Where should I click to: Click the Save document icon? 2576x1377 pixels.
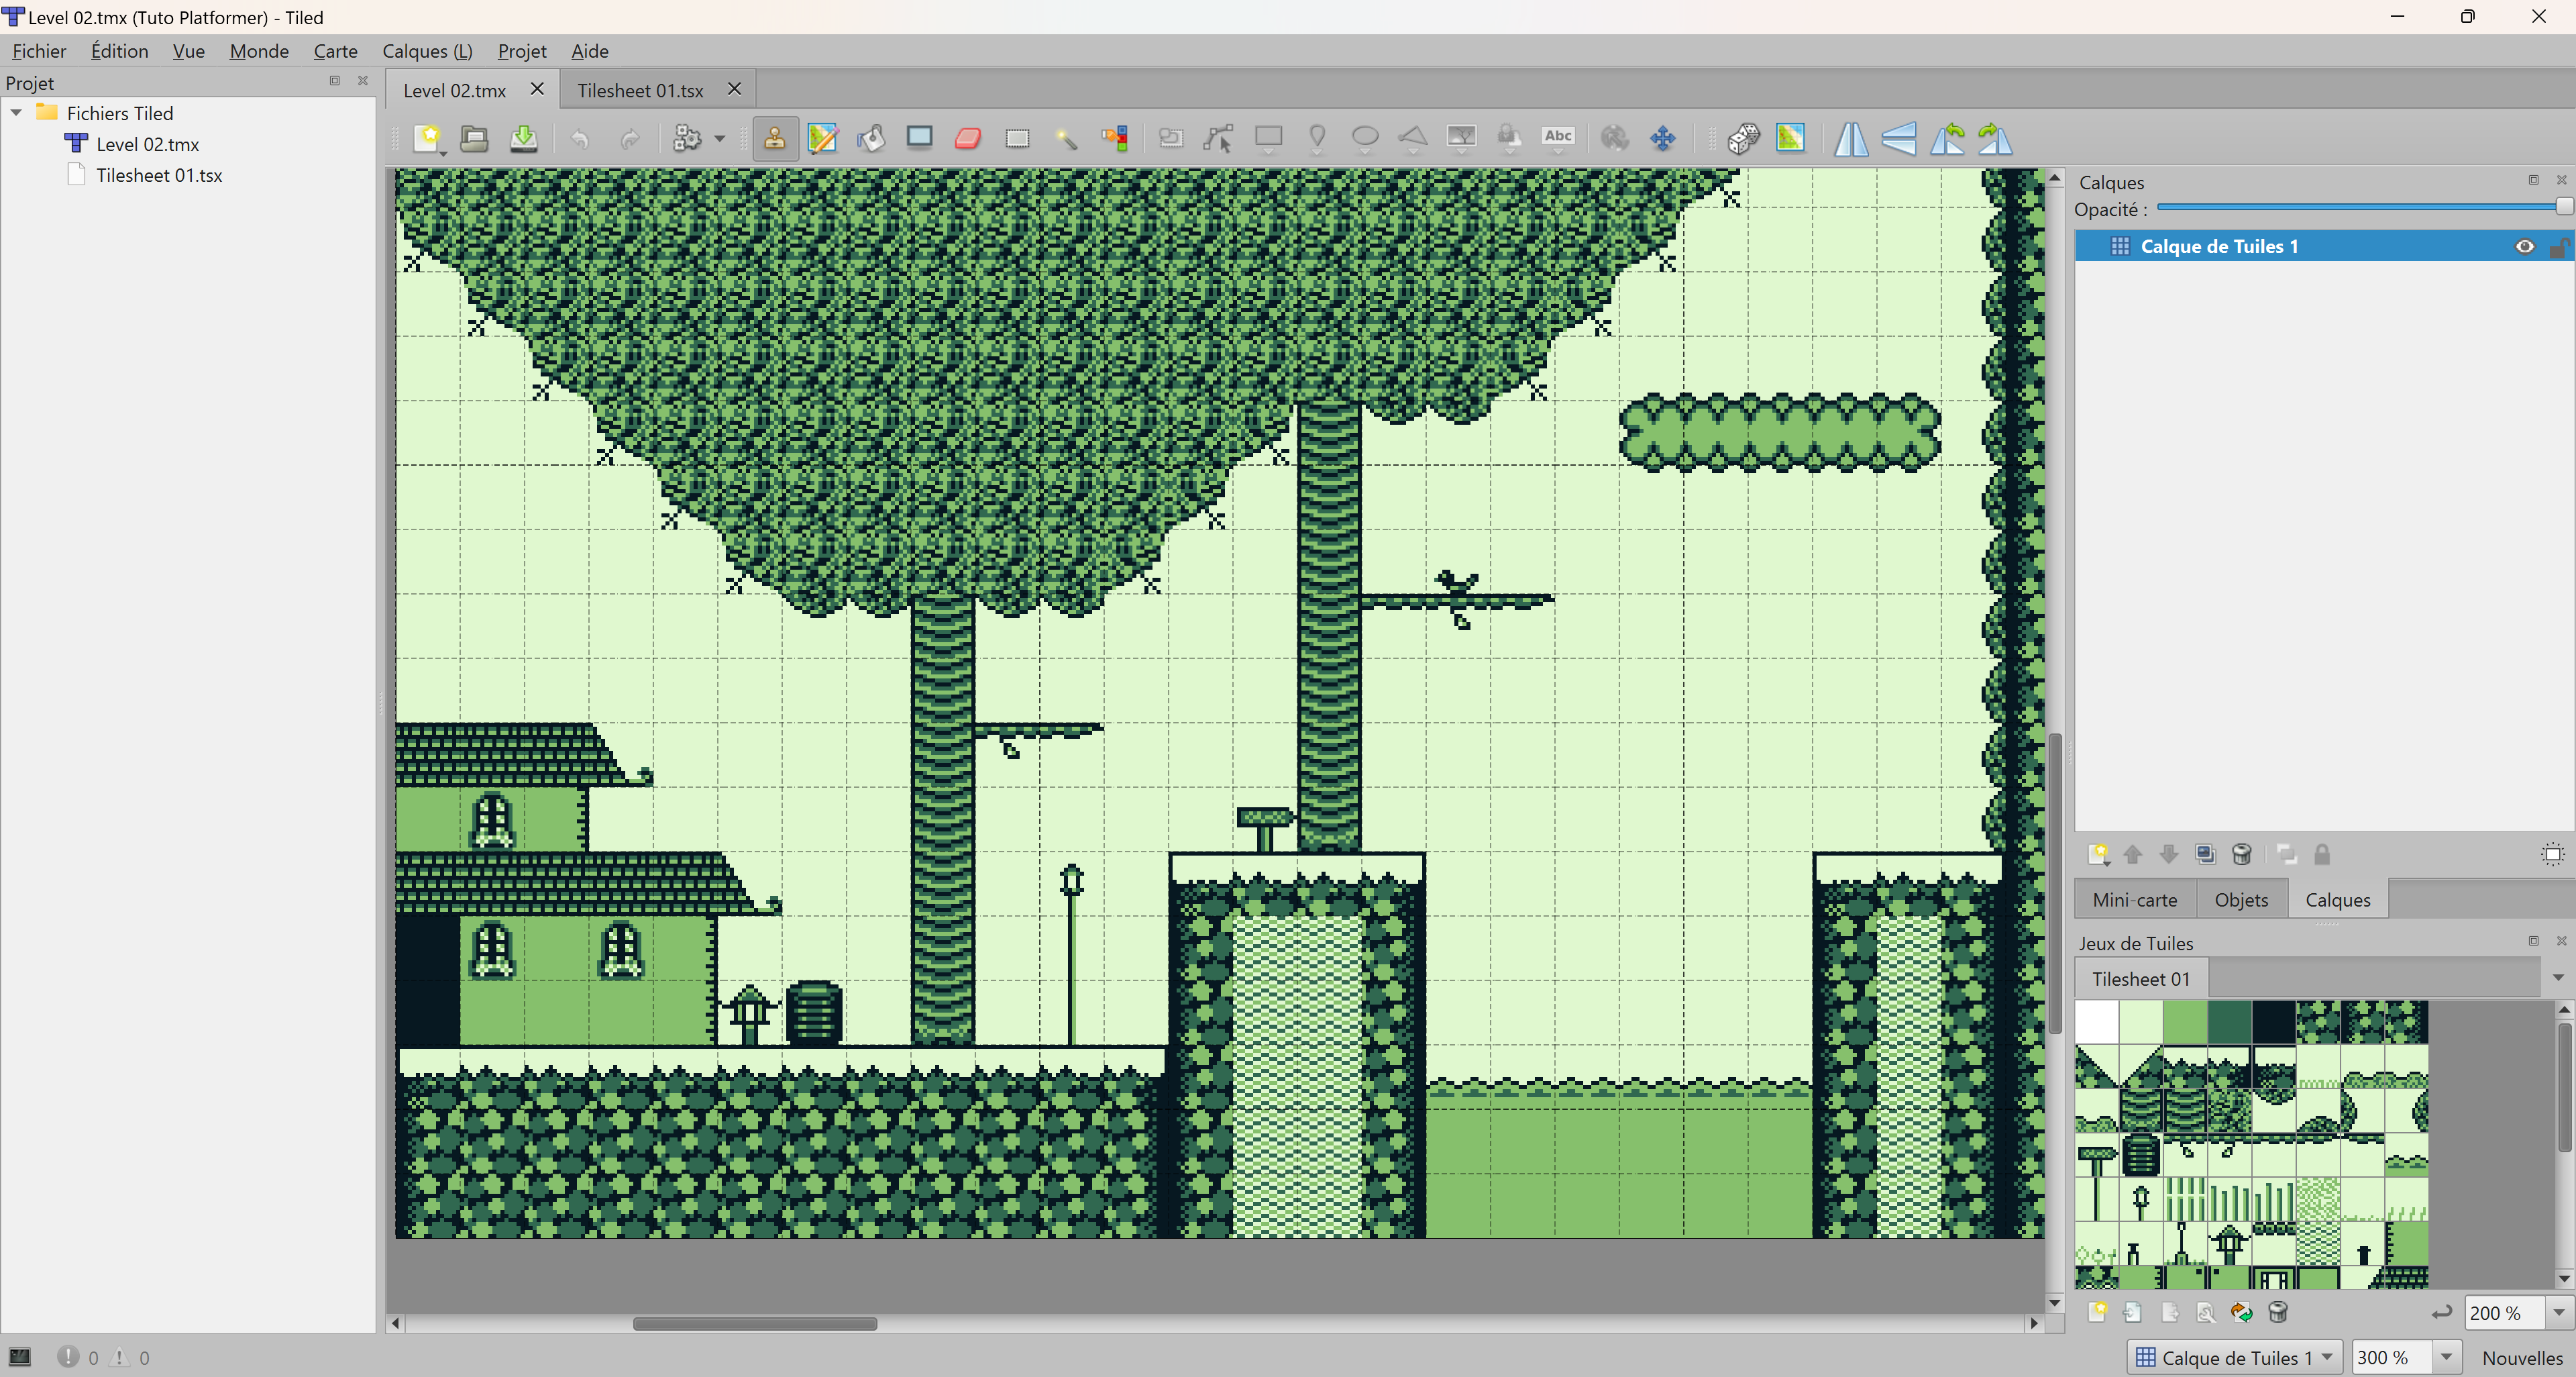[x=523, y=138]
